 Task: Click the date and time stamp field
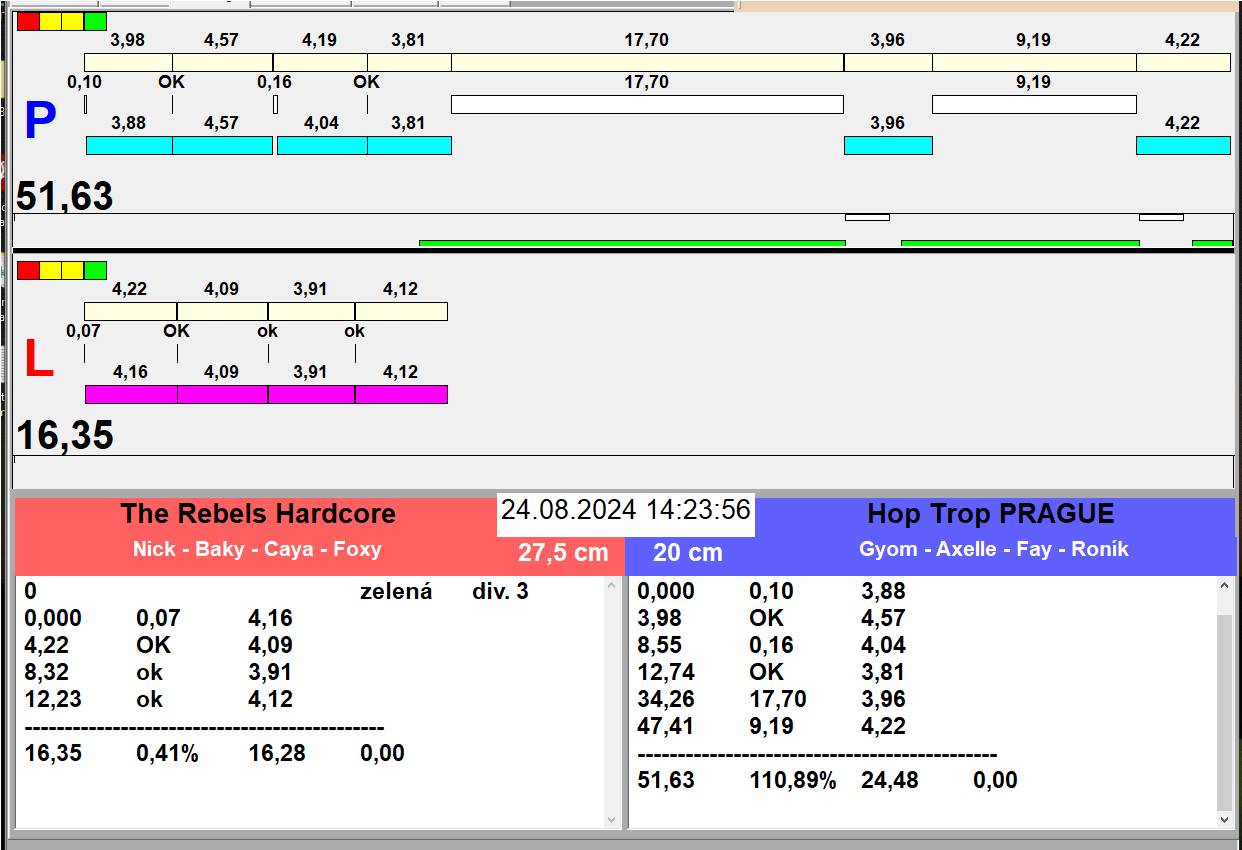625,510
